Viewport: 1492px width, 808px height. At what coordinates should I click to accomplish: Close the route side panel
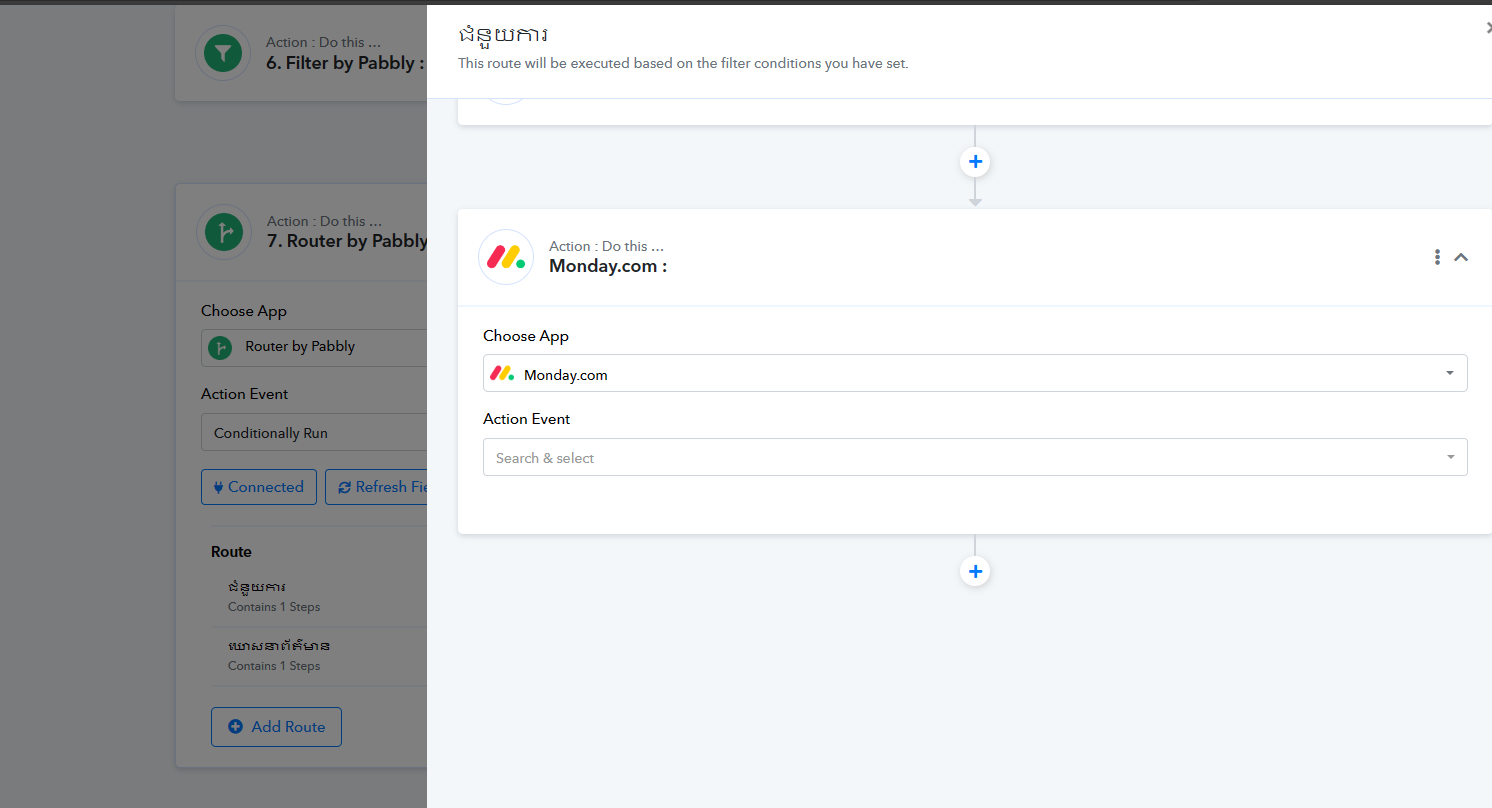tap(1488, 29)
